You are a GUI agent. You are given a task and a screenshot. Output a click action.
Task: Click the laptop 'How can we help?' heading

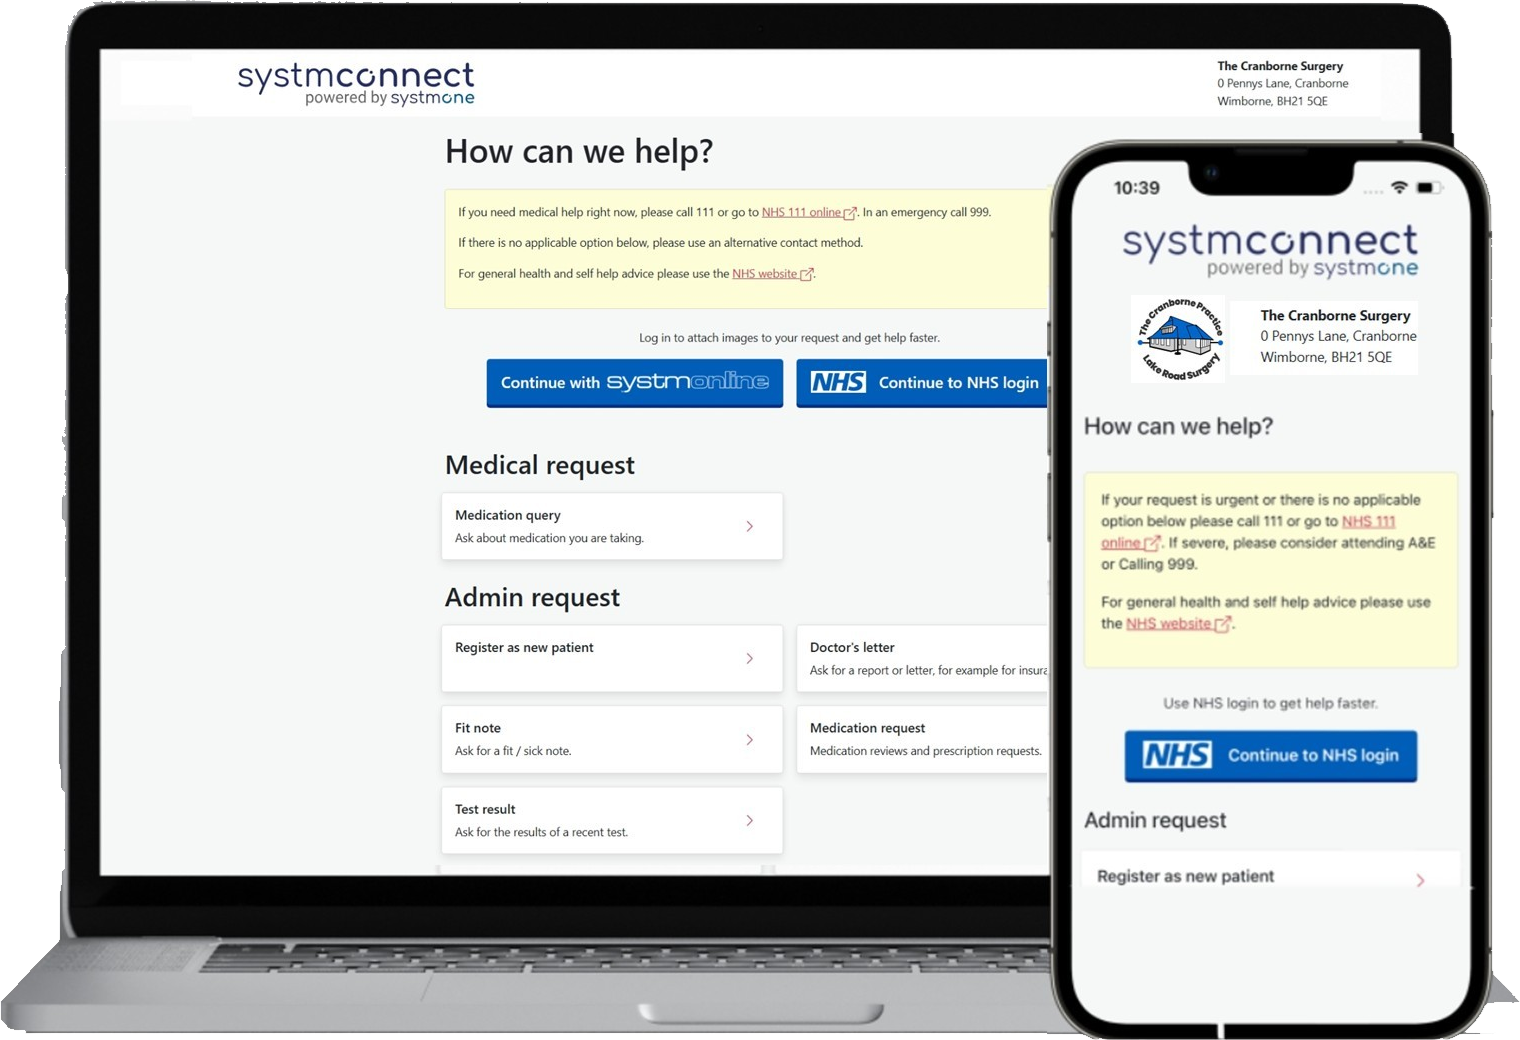[x=579, y=151]
